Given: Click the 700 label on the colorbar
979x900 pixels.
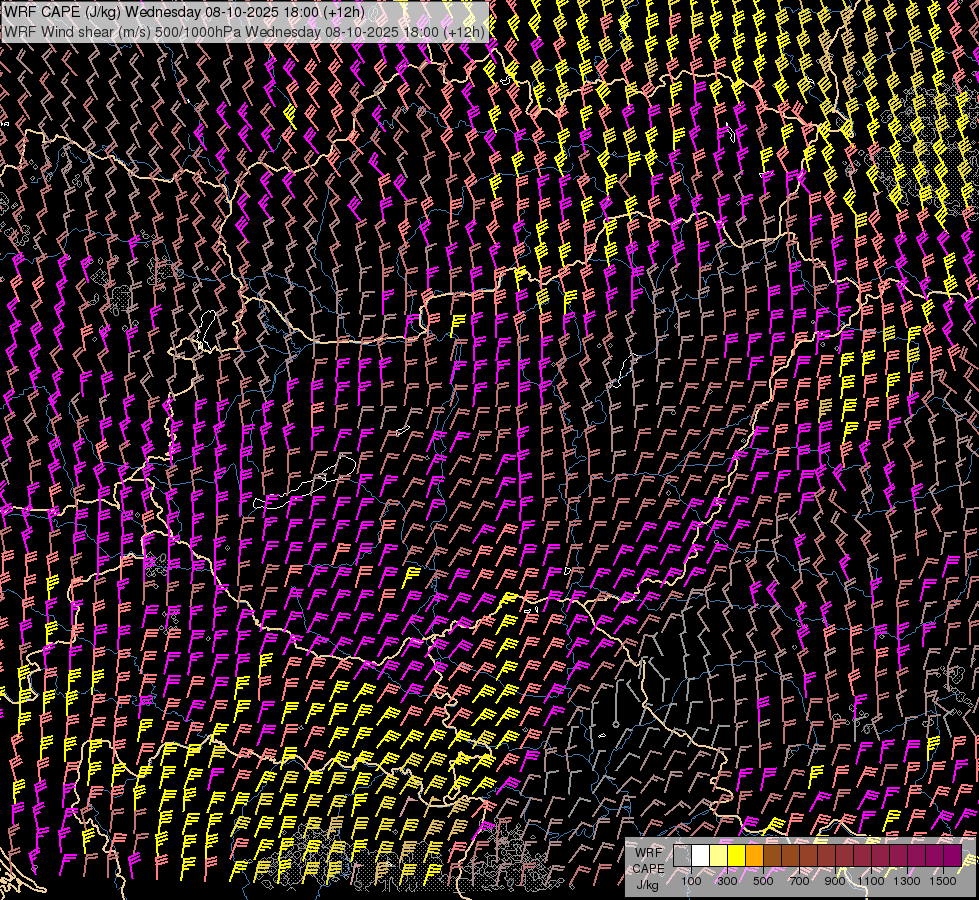Looking at the screenshot, I should [799, 880].
